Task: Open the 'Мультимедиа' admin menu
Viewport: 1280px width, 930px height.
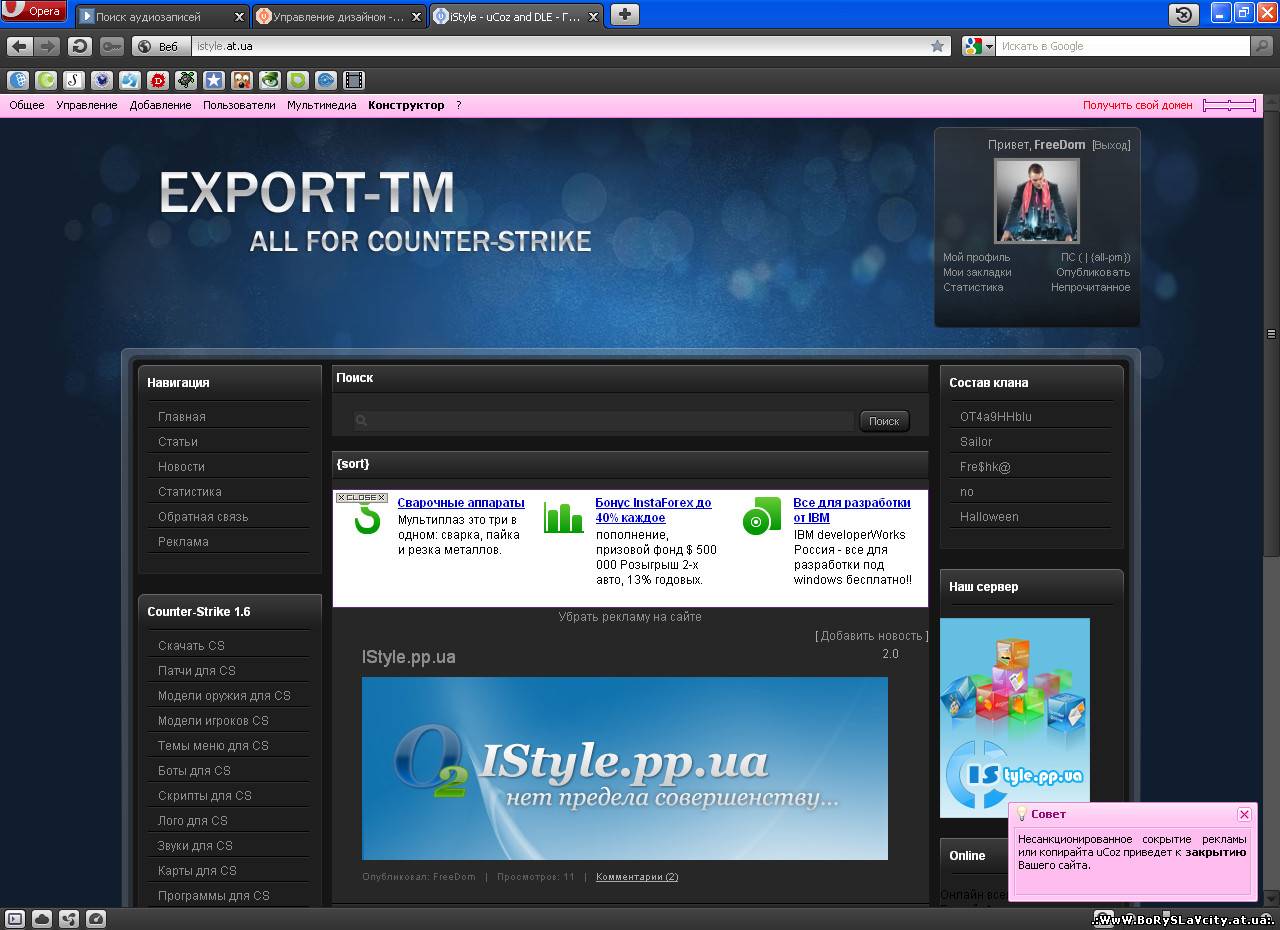Action: coord(322,105)
